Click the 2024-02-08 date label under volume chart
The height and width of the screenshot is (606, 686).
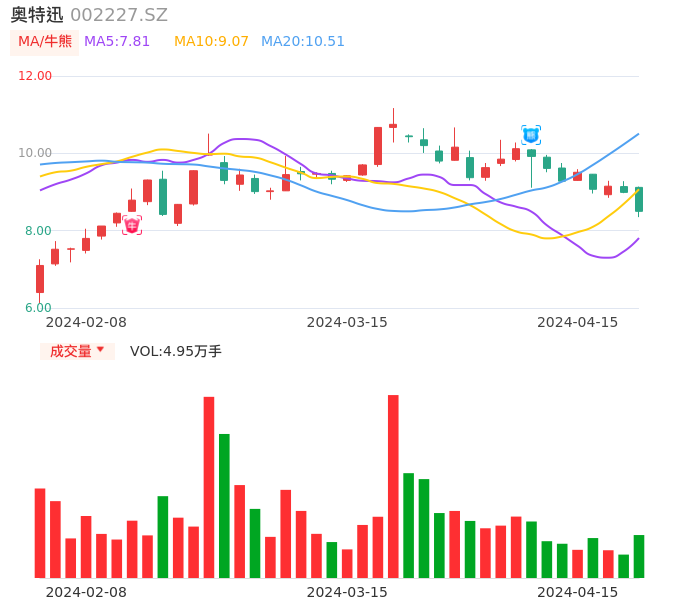[x=86, y=592]
